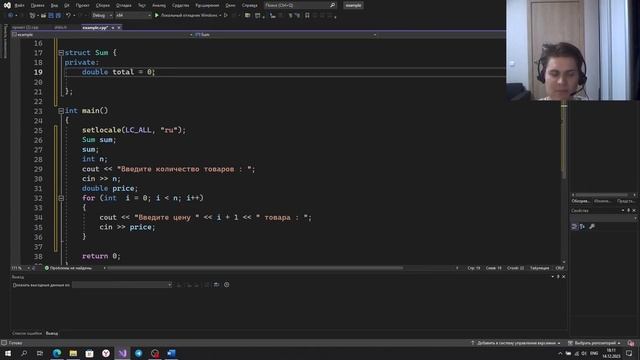
Task: Click the wrench icon in Properties panel
Action: 592,227
